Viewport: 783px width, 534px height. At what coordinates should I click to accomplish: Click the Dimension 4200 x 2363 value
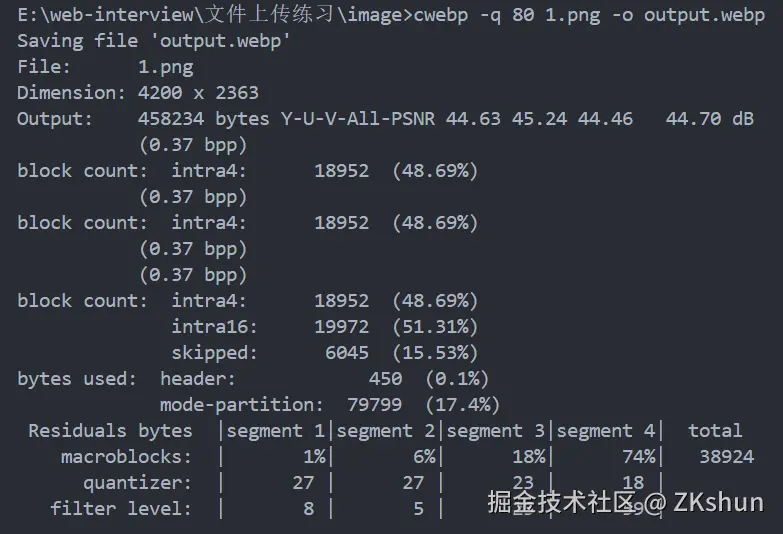198,93
